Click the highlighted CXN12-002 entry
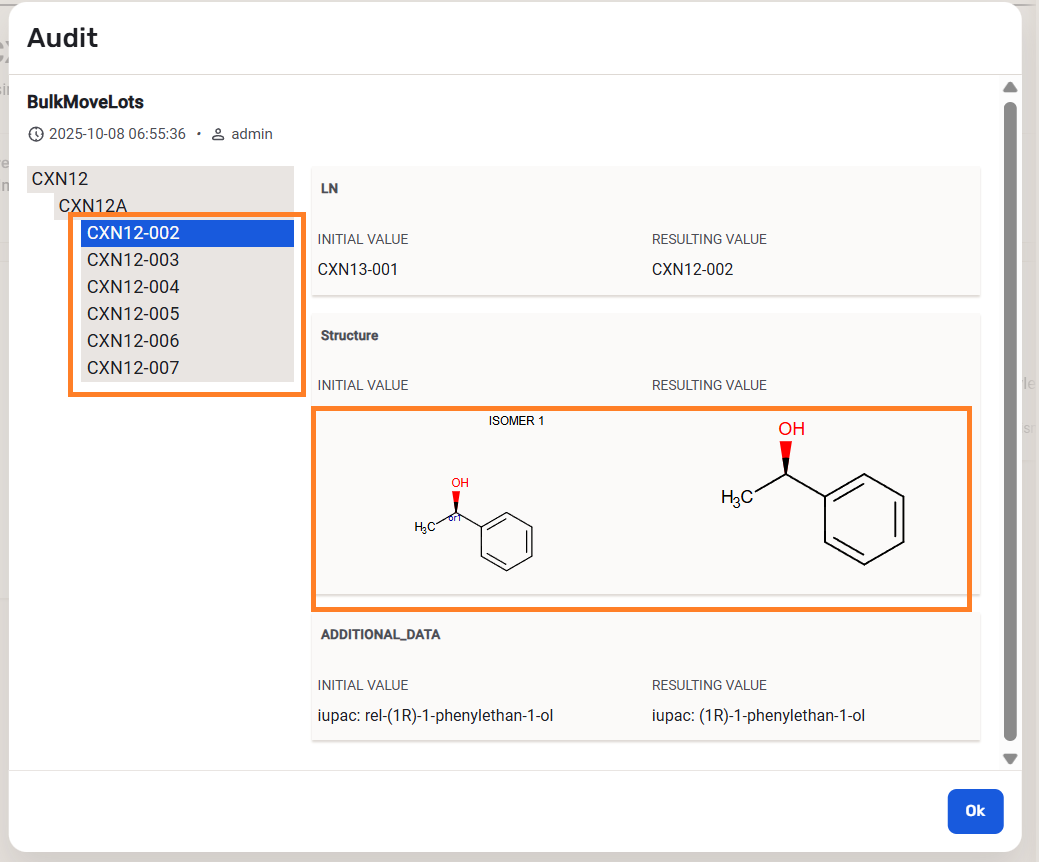 point(133,233)
